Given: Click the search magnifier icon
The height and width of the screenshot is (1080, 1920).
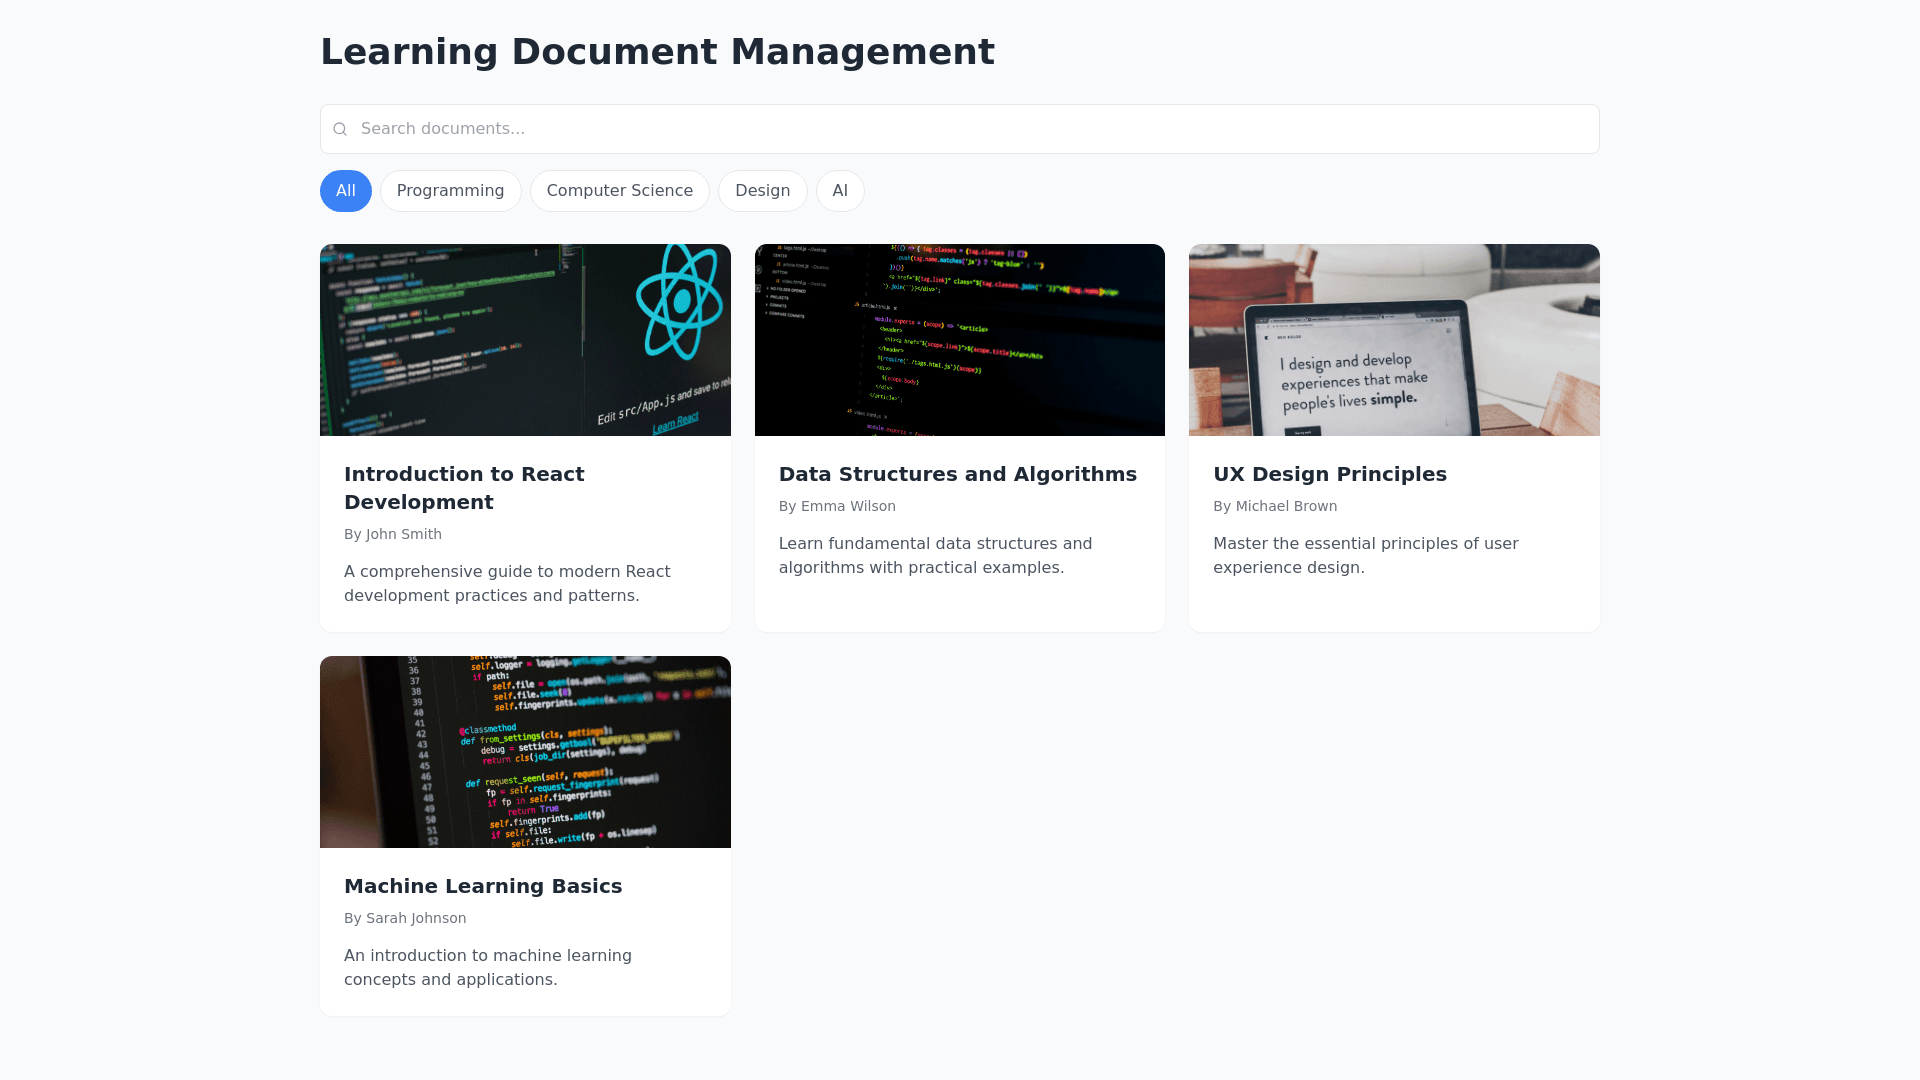Looking at the screenshot, I should coord(340,129).
